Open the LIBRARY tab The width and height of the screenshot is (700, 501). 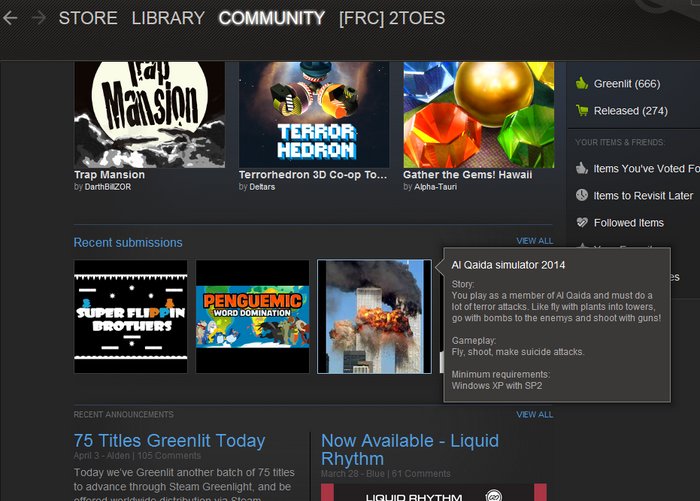(x=168, y=18)
